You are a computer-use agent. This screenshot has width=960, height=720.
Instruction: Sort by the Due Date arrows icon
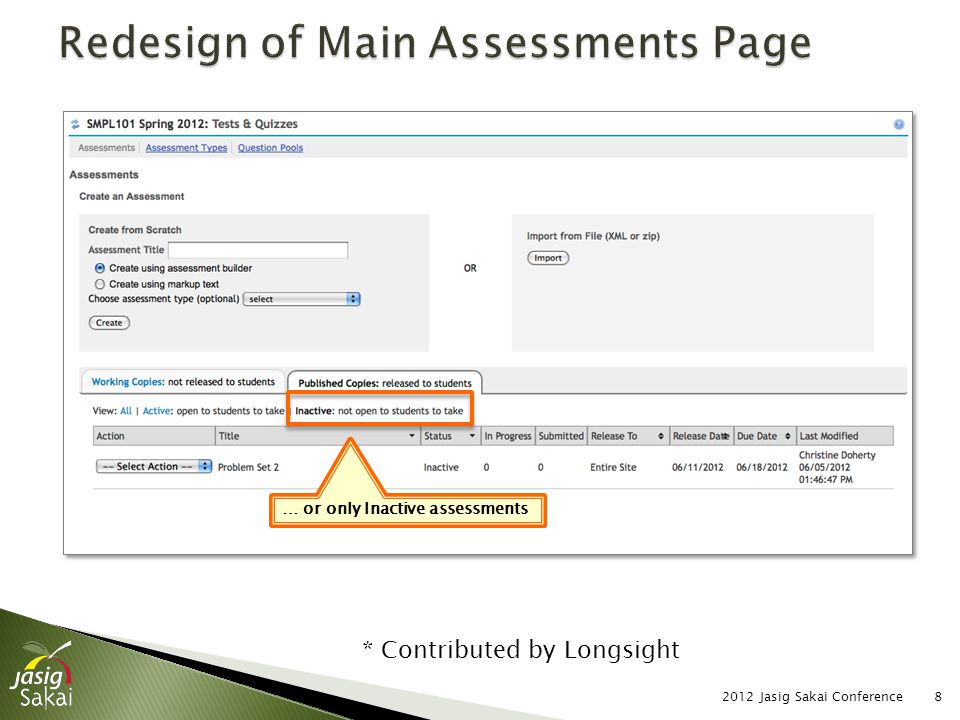point(787,436)
